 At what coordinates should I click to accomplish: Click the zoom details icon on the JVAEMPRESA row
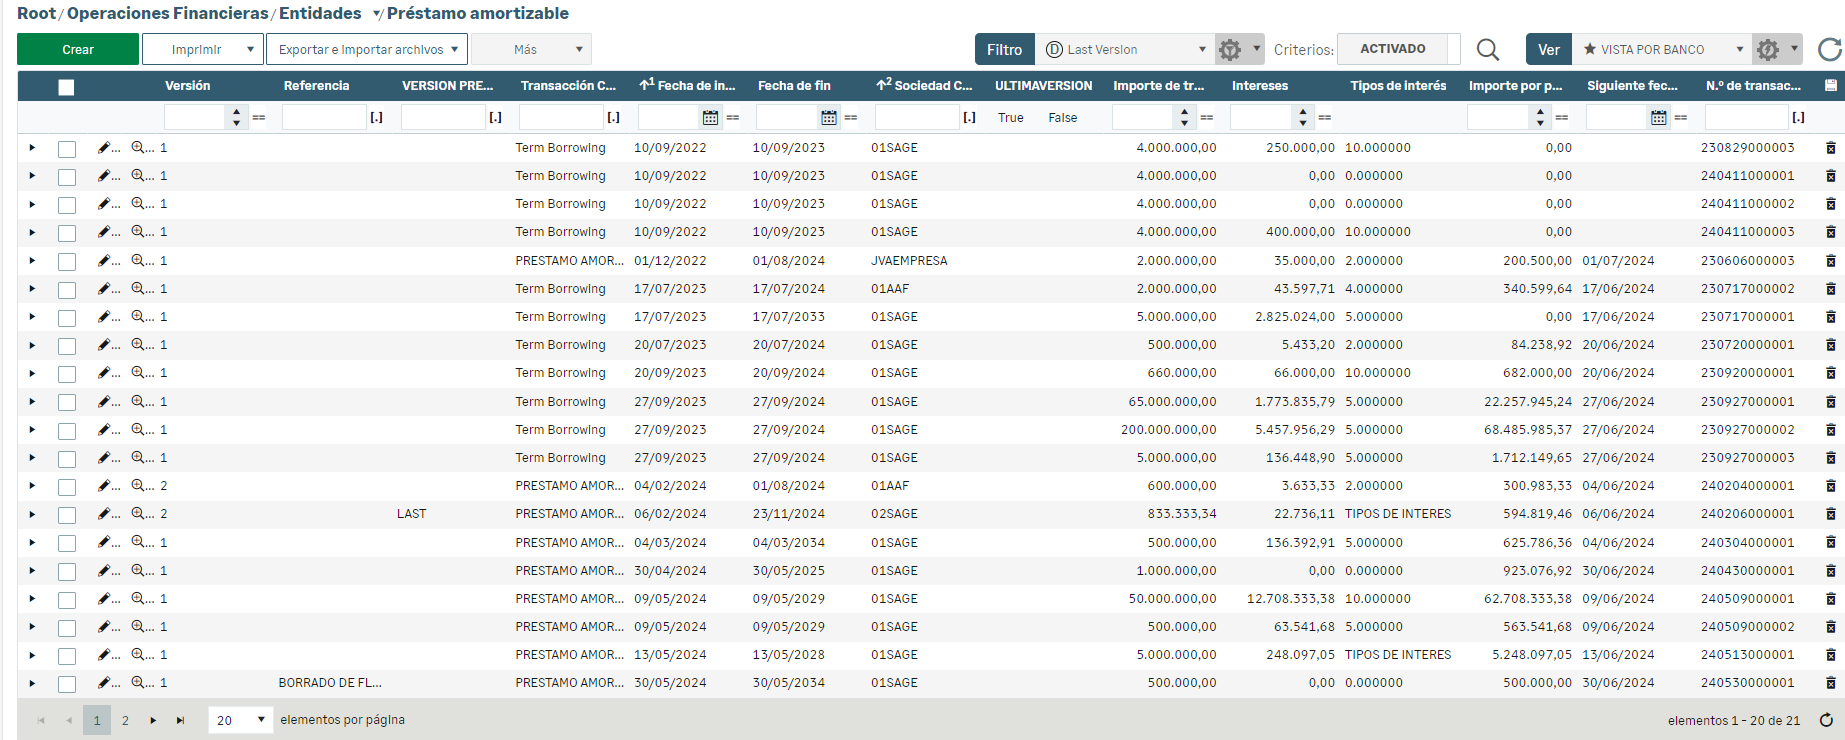coord(138,261)
